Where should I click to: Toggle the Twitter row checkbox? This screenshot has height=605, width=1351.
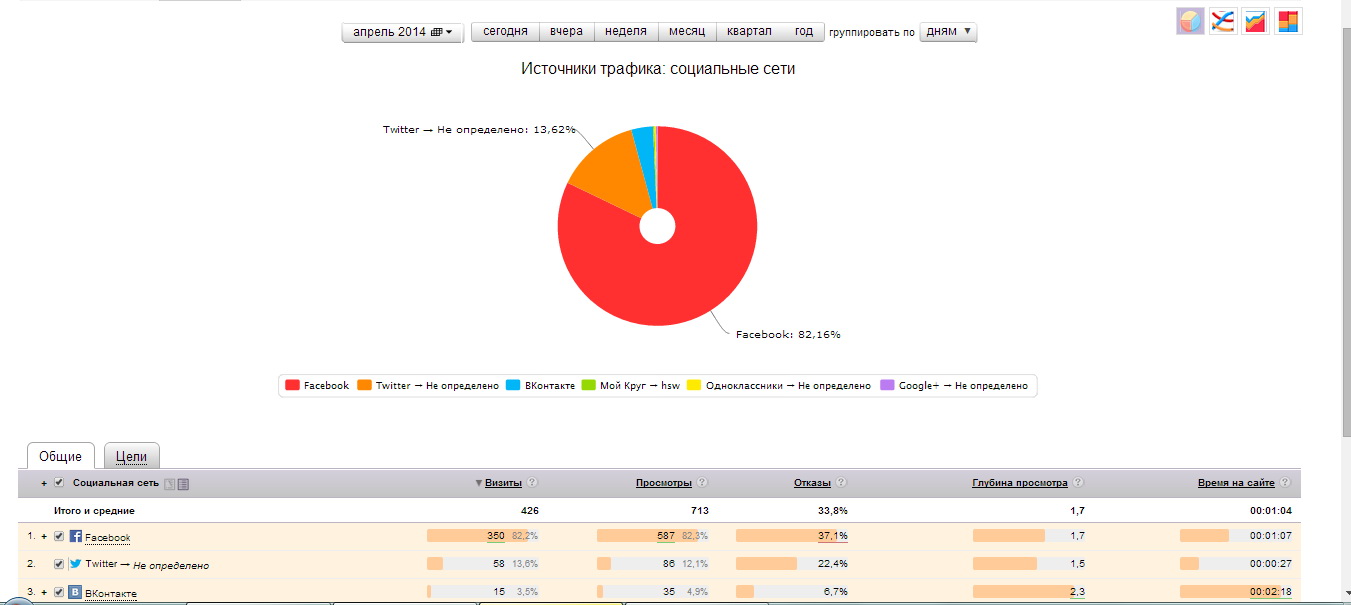pyautogui.click(x=59, y=564)
